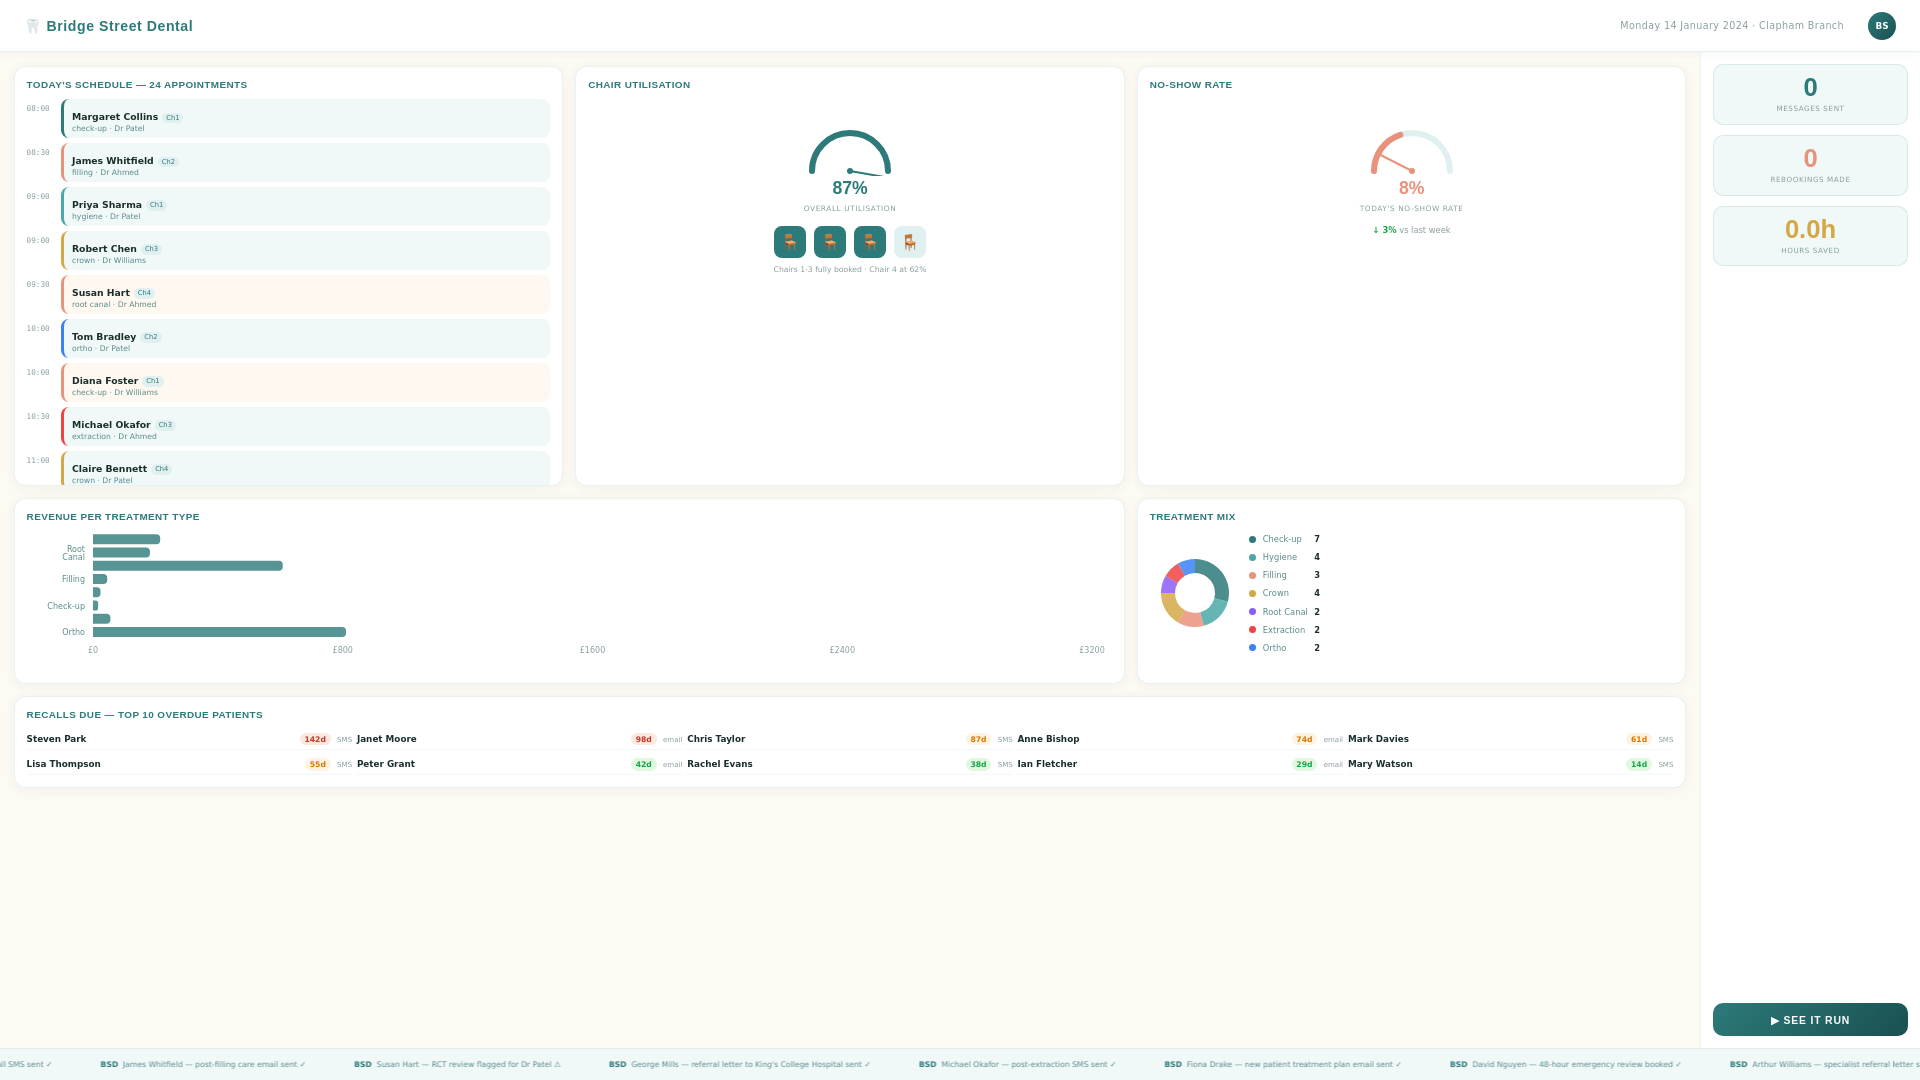Click the Messages Sent stat card
The height and width of the screenshot is (1080, 1920).
click(x=1810, y=95)
